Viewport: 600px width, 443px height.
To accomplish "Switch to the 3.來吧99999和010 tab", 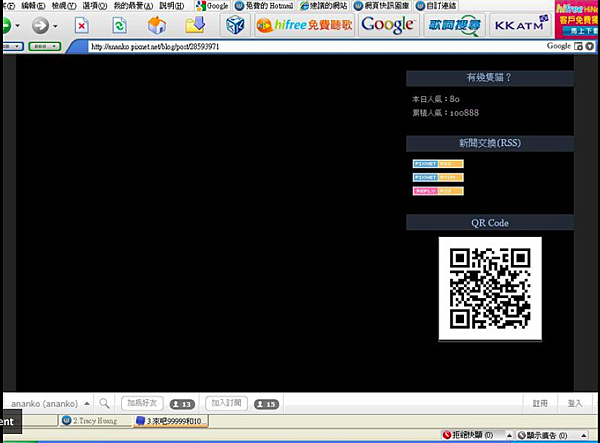I will pos(171,421).
